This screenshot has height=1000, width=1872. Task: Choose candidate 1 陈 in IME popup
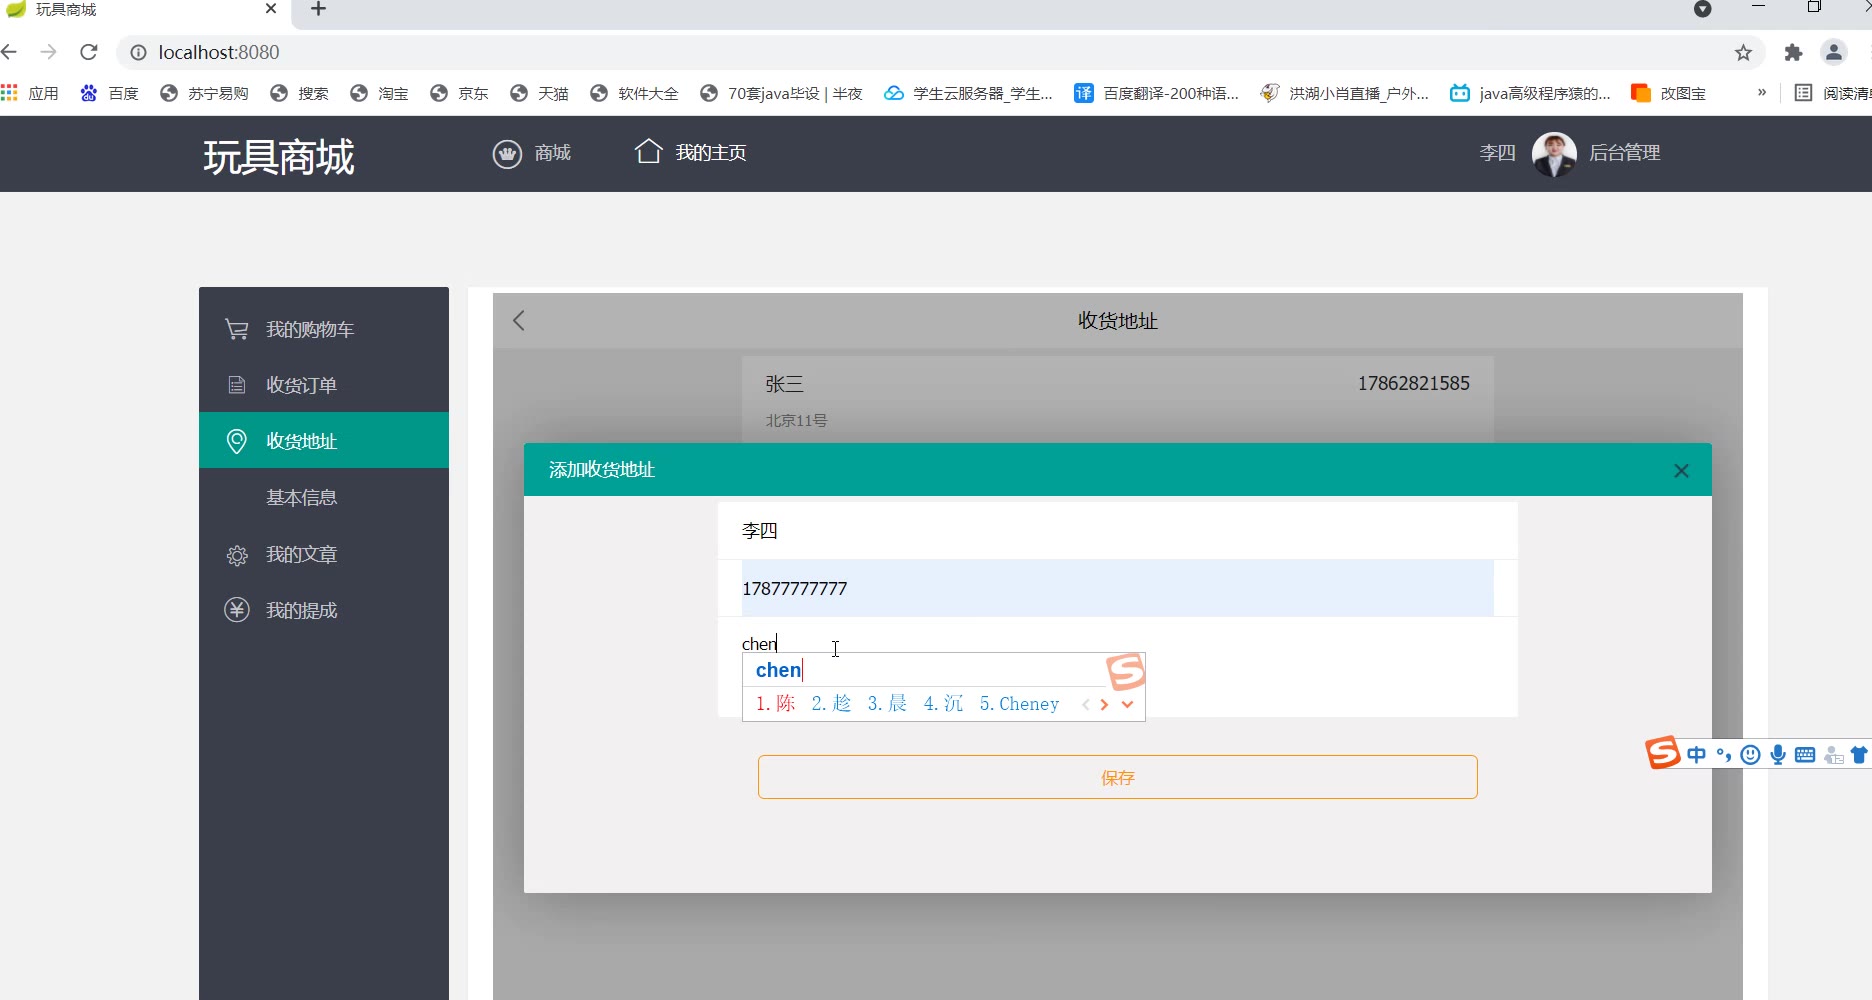coord(776,704)
